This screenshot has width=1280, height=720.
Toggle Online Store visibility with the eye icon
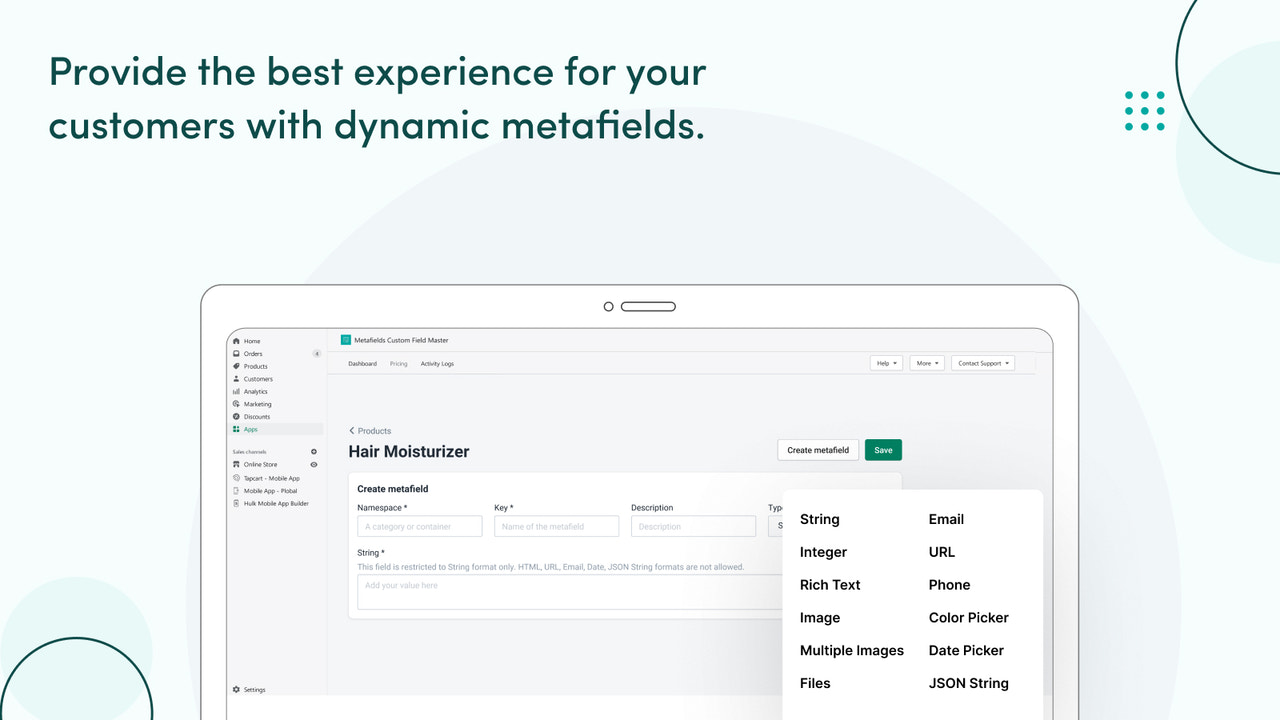pyautogui.click(x=313, y=464)
